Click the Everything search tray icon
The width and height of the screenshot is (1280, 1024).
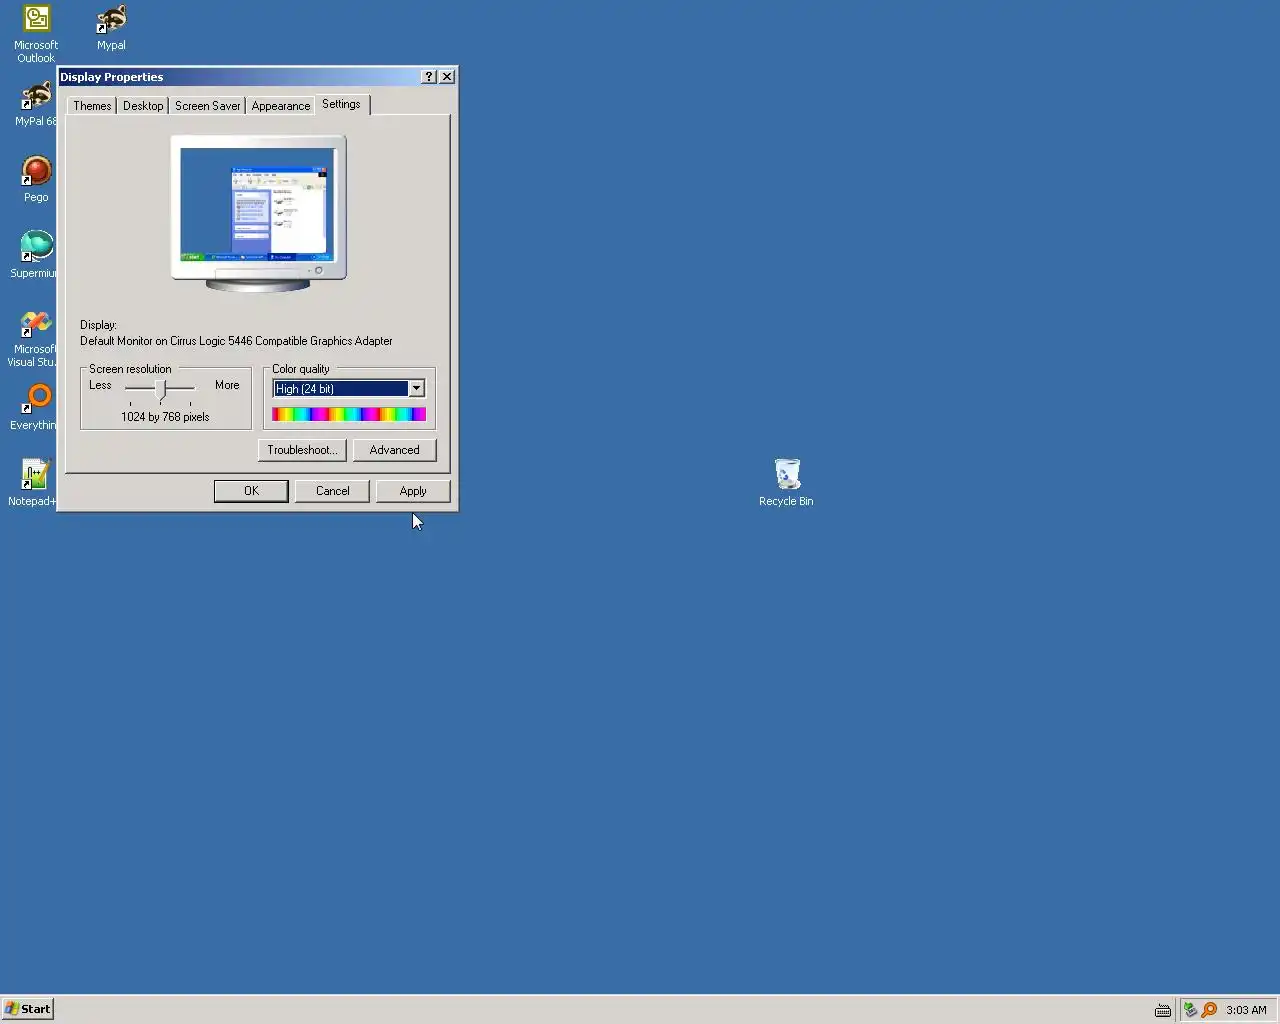[1209, 1010]
